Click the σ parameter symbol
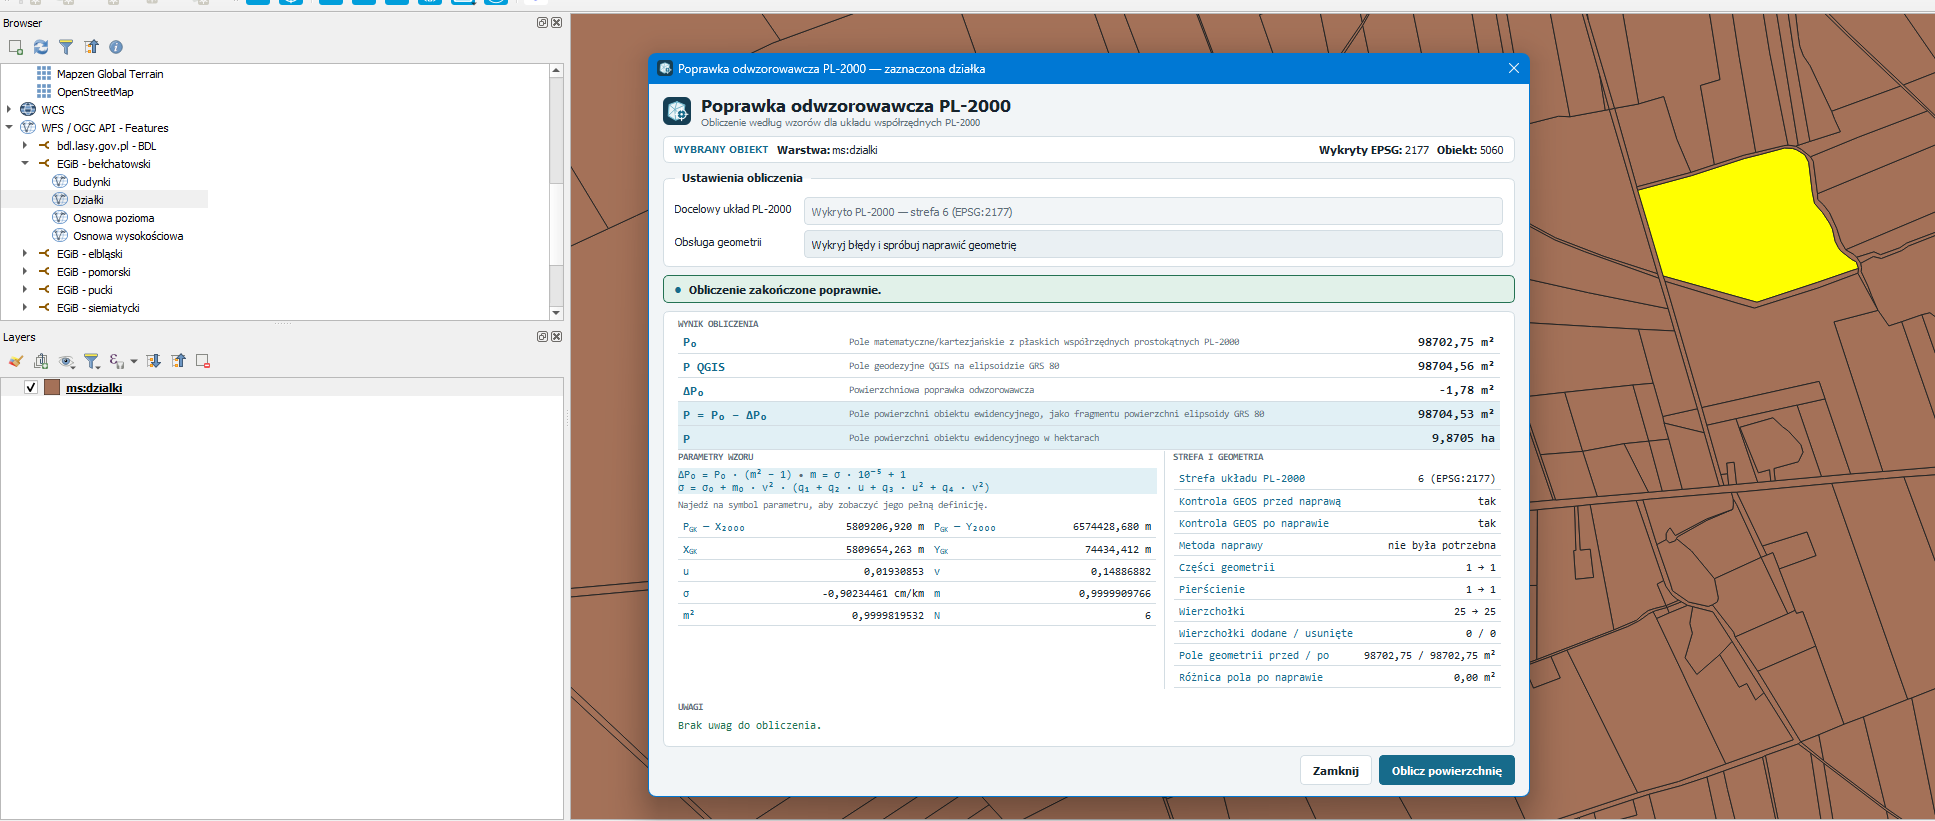The height and width of the screenshot is (821, 1935). tap(686, 594)
